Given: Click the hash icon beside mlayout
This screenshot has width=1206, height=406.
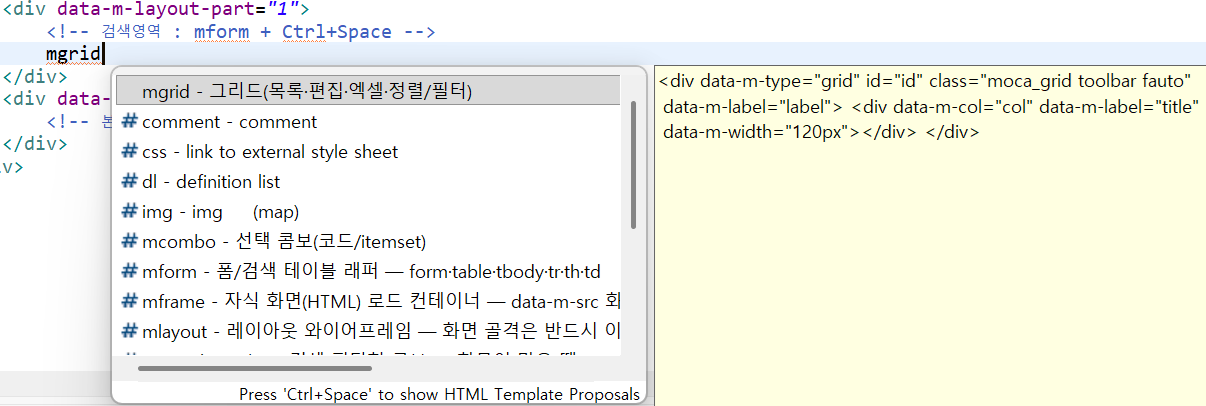Looking at the screenshot, I should point(129,331).
